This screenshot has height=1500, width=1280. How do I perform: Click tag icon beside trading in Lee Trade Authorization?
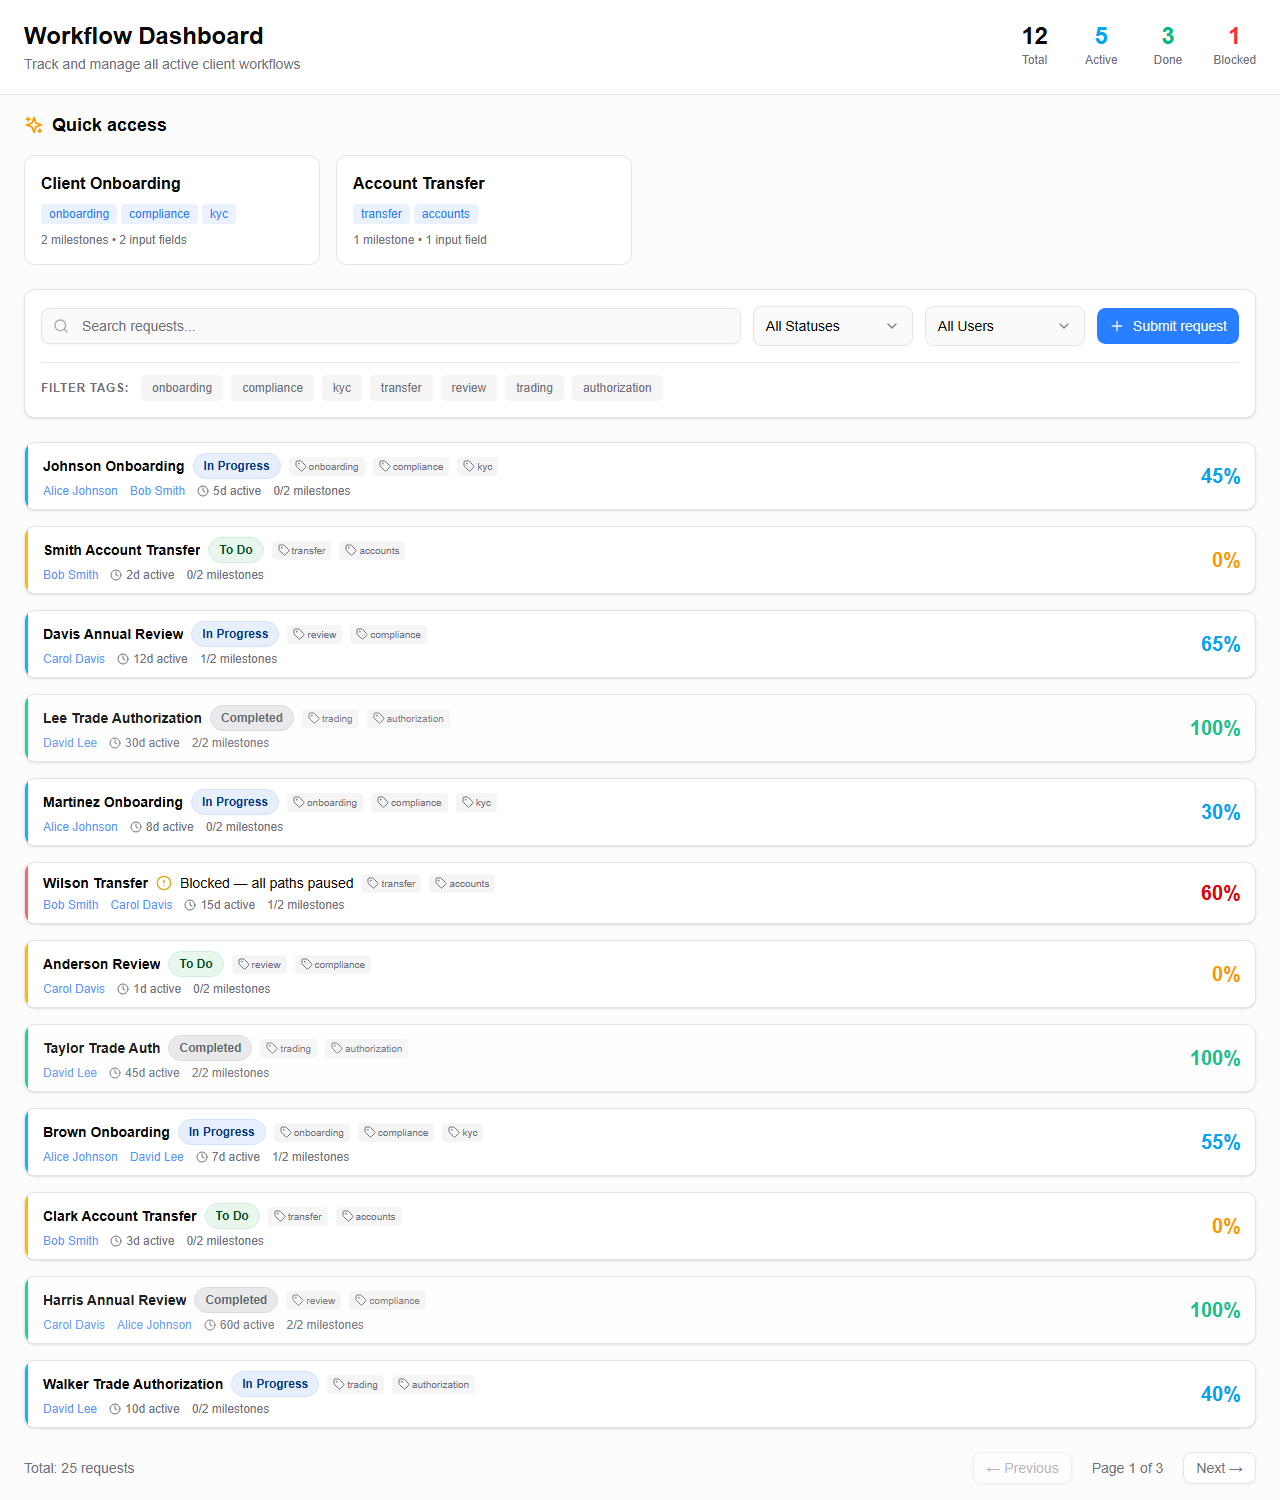pos(314,718)
